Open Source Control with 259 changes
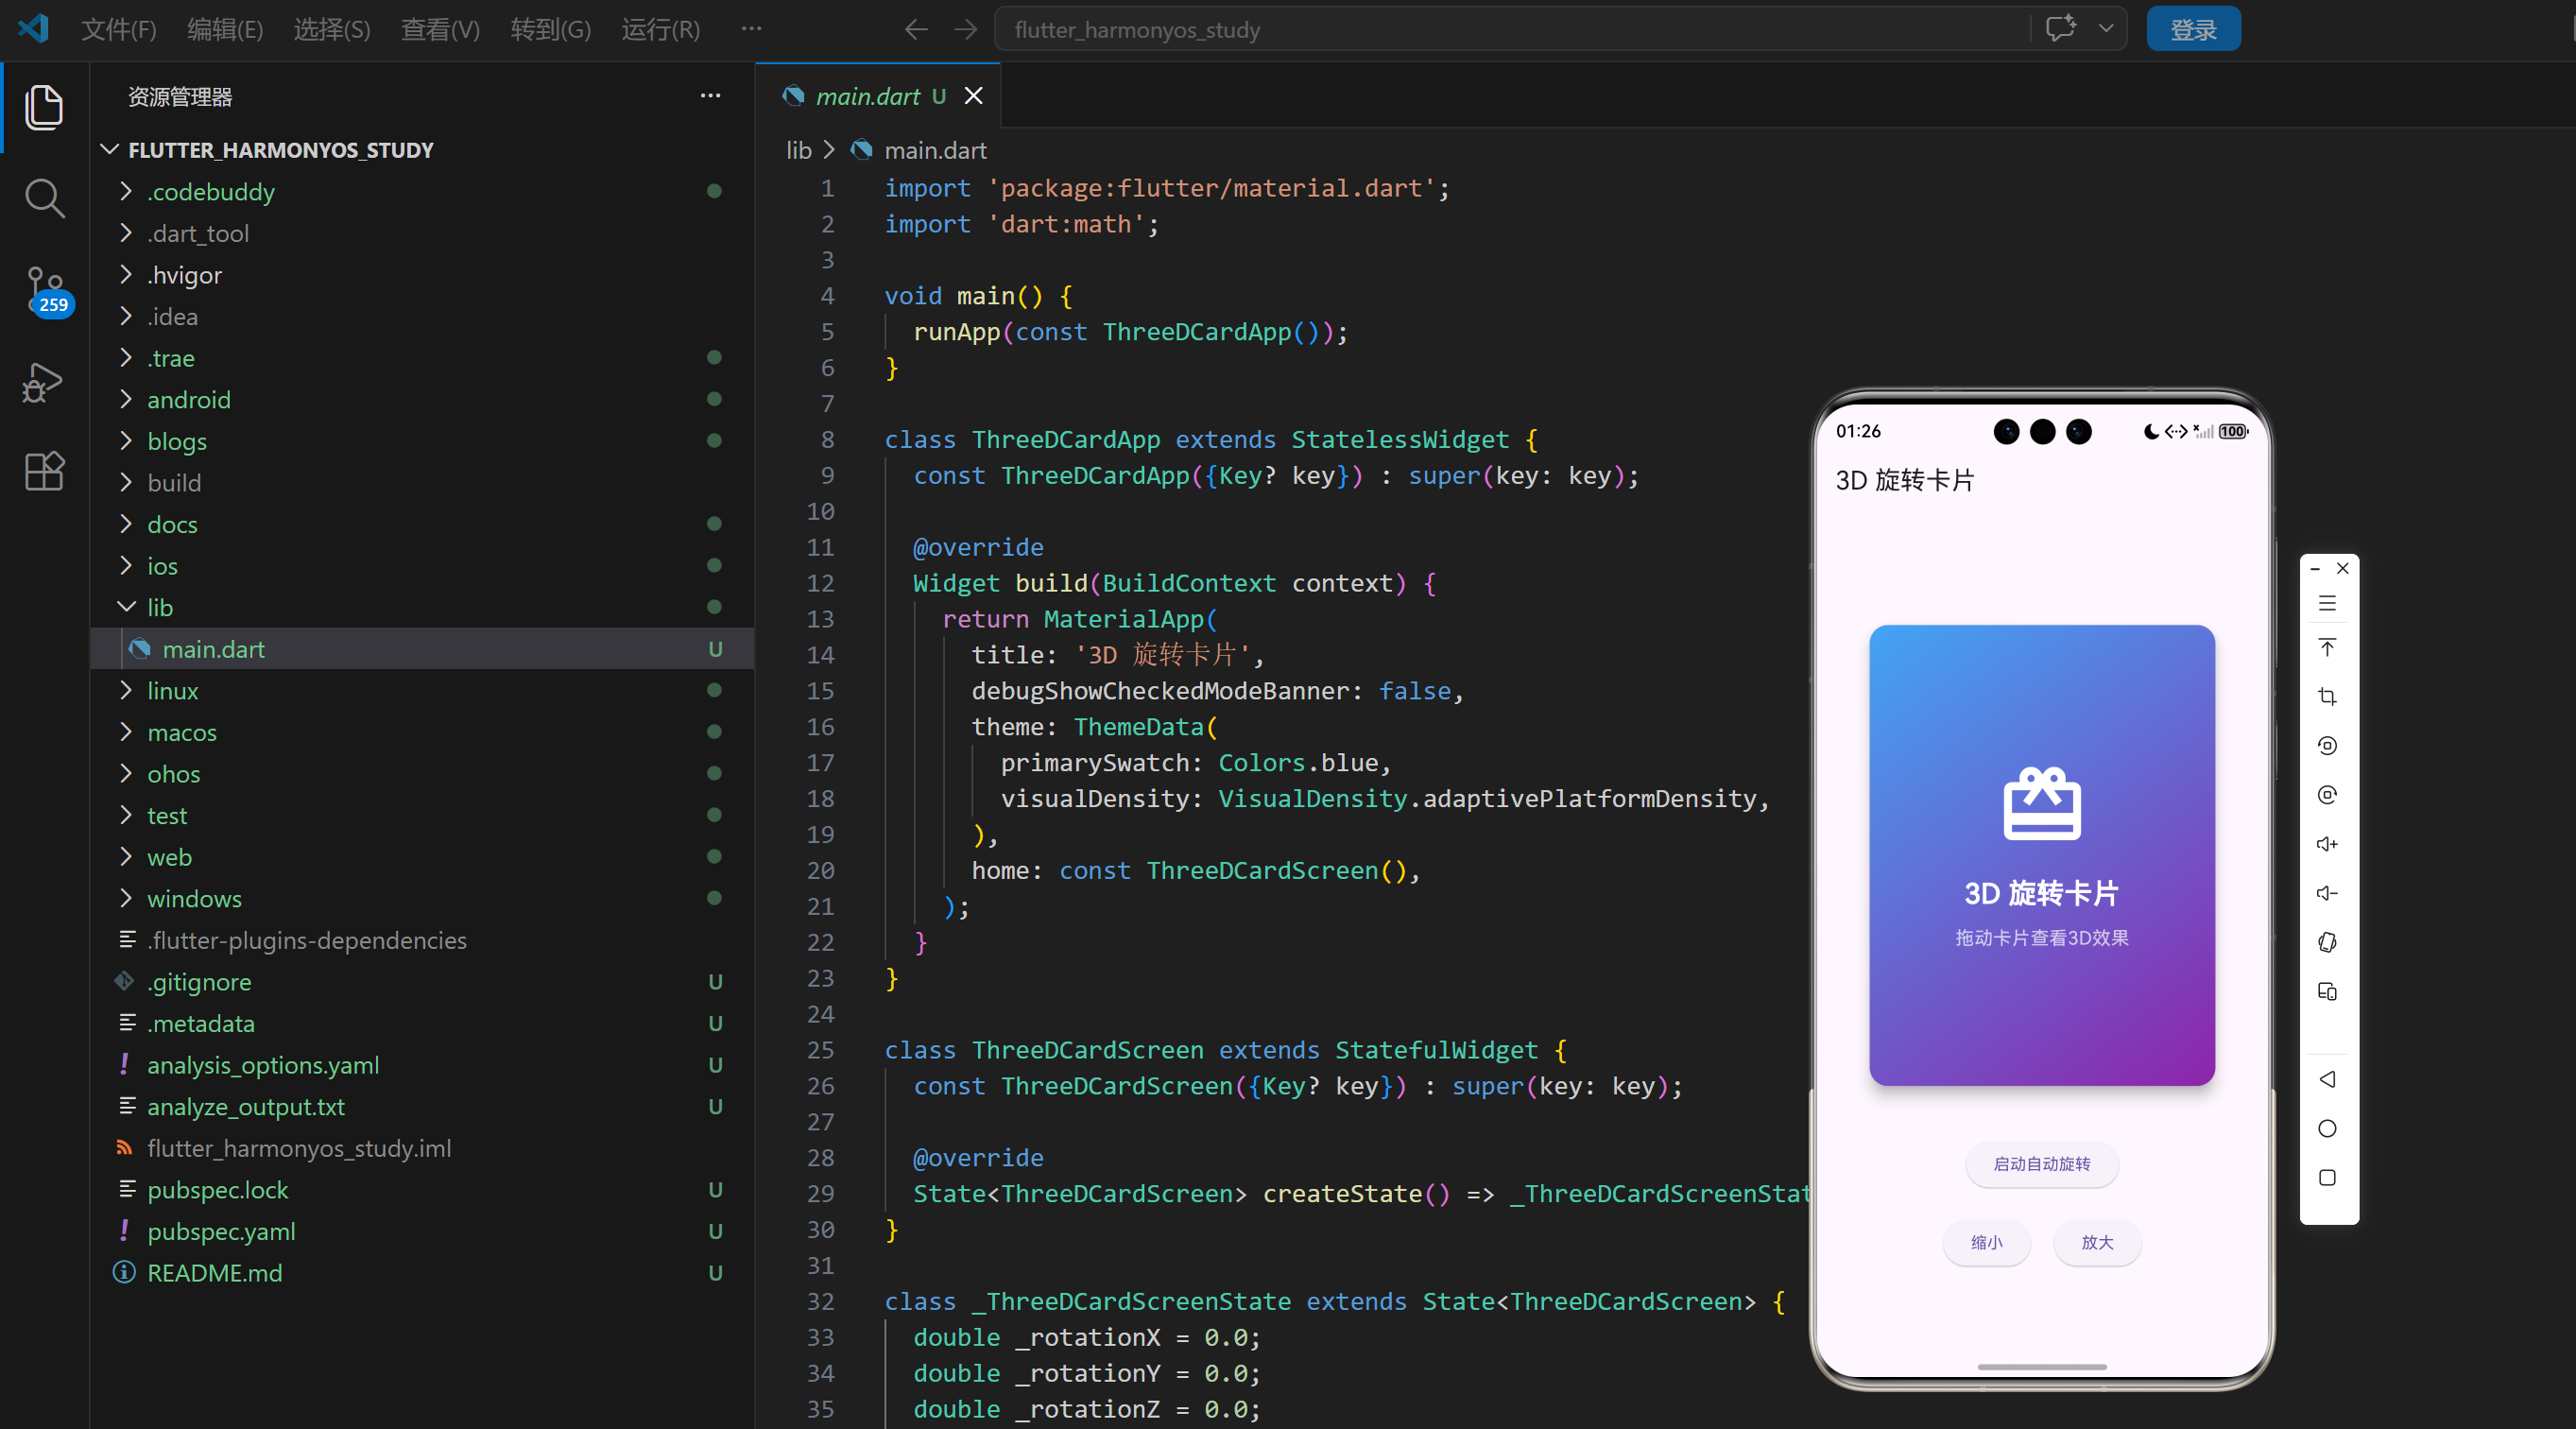 44,290
